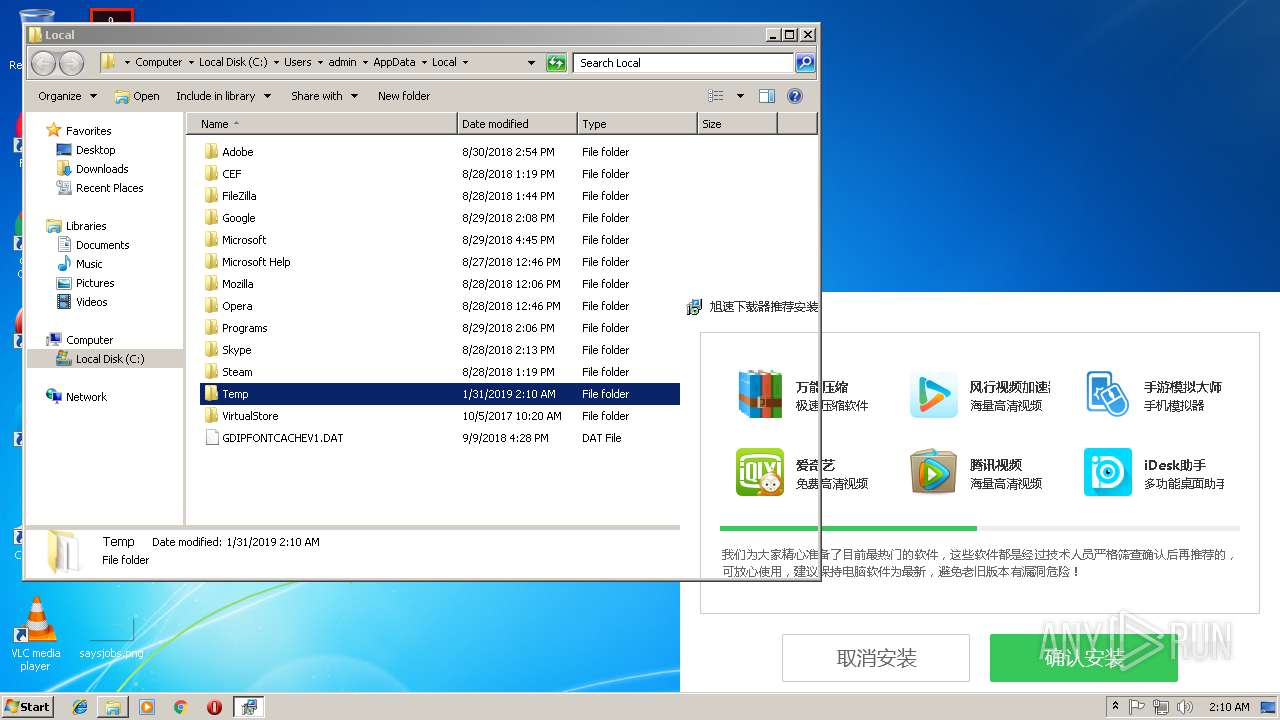This screenshot has height=720, width=1280.
Task: Open the address bar history dropdown arrow
Action: pyautogui.click(x=531, y=63)
